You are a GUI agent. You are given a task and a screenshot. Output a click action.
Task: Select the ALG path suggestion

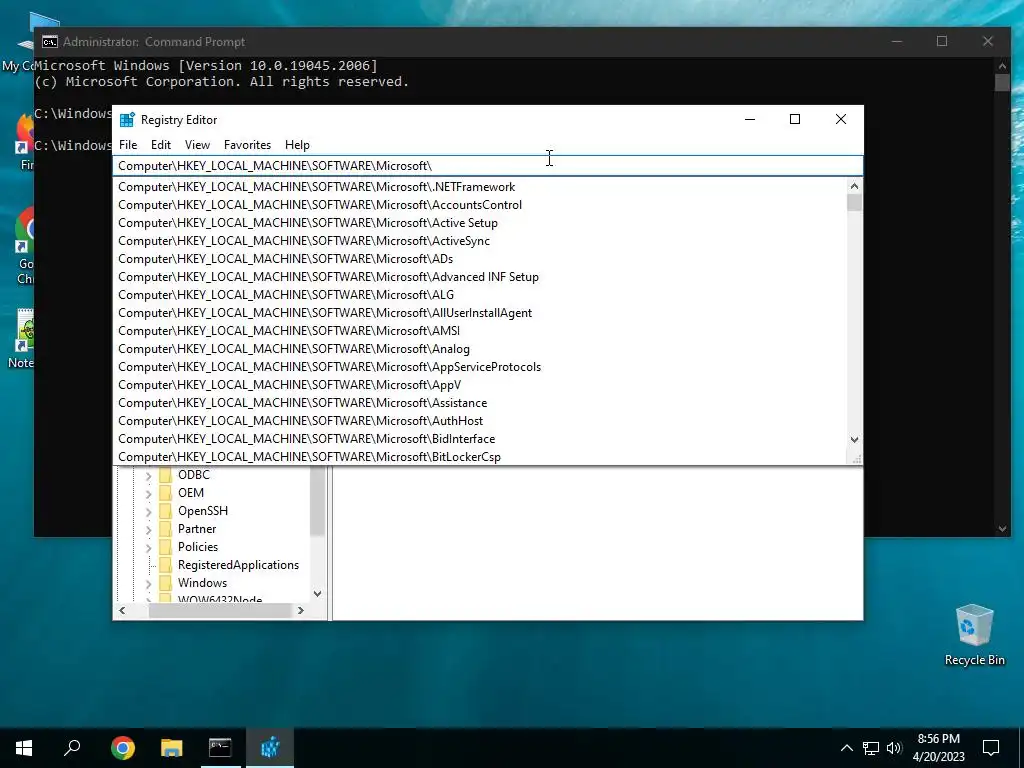point(480,295)
